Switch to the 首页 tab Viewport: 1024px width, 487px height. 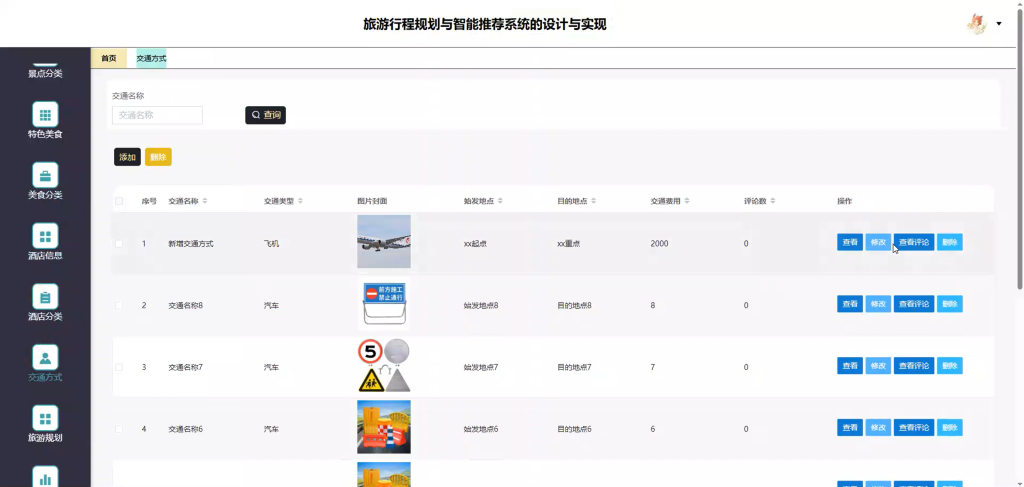(x=108, y=58)
